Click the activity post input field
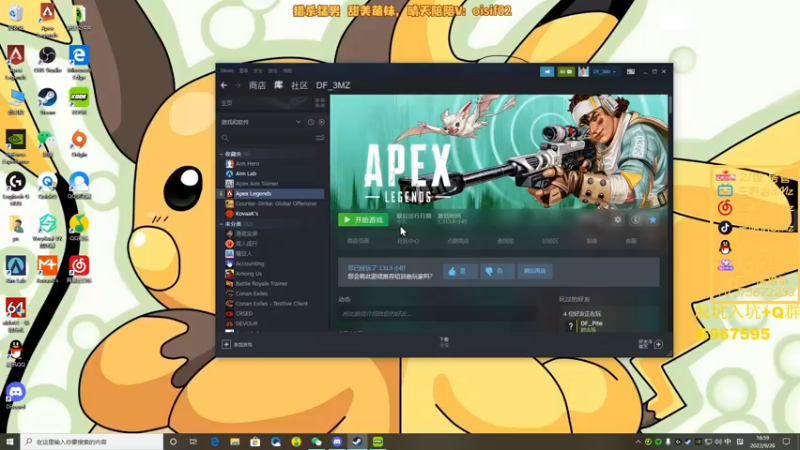The image size is (800, 450). pos(437,313)
